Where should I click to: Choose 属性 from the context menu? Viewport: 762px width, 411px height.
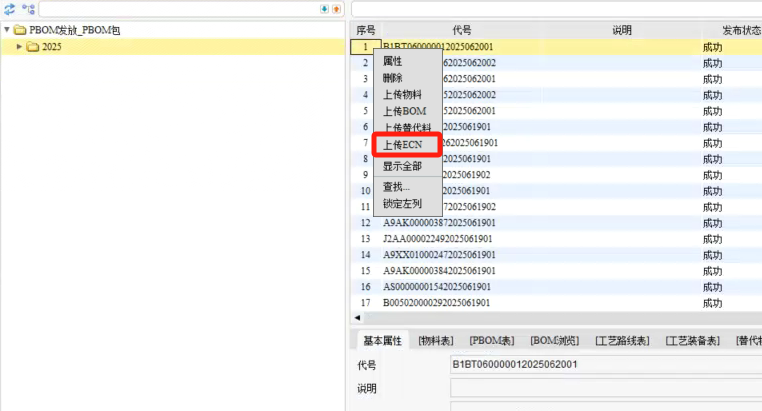pyautogui.click(x=393, y=61)
